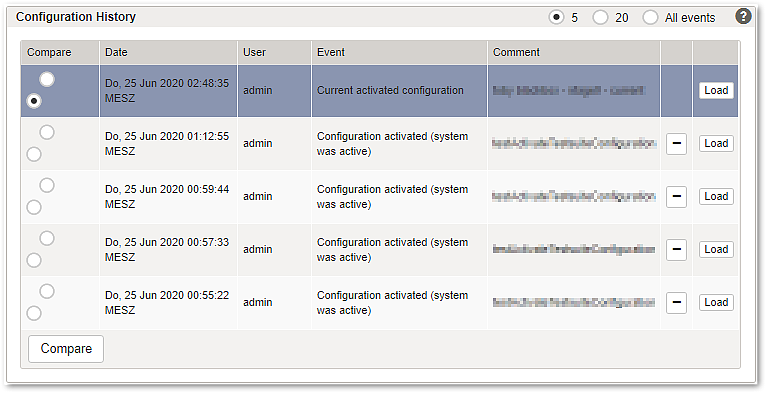Load the configuration from 01:12:55
This screenshot has height=393, width=766.
pos(716,144)
